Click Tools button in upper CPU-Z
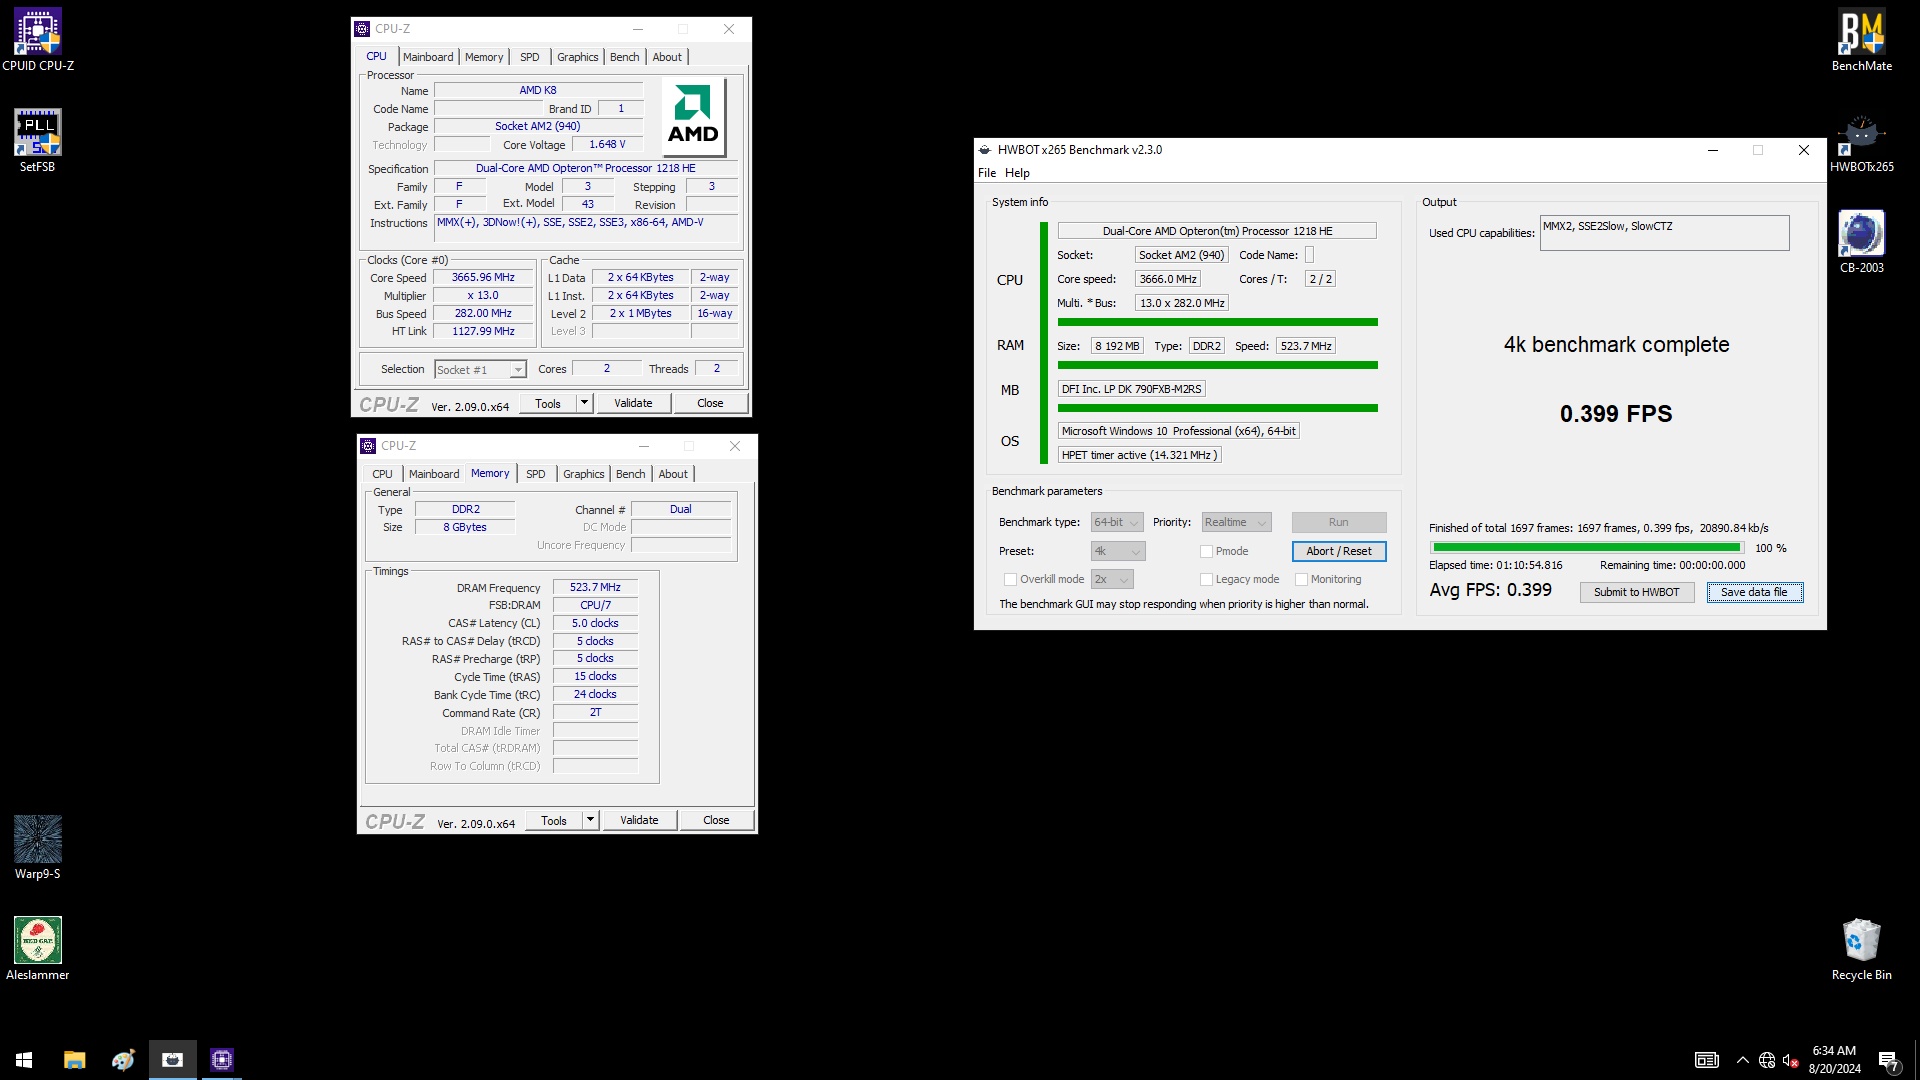The image size is (1920, 1080). [x=548, y=403]
